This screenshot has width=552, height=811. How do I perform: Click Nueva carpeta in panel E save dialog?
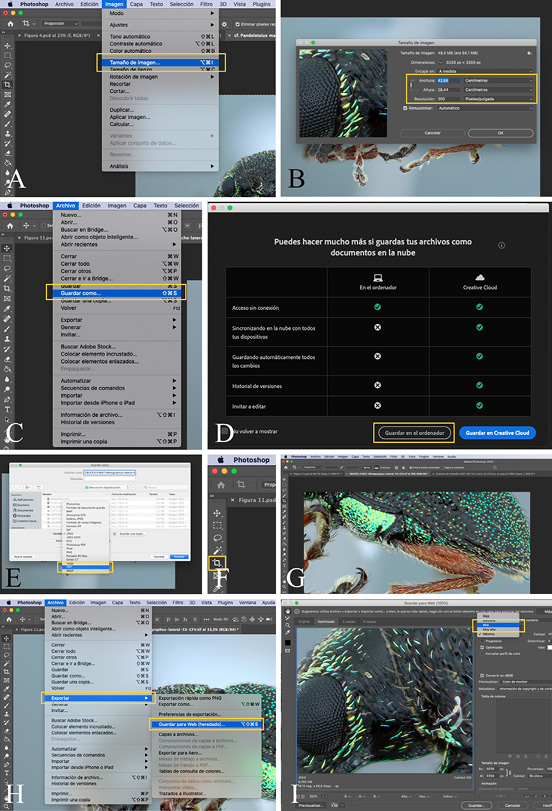click(23, 557)
